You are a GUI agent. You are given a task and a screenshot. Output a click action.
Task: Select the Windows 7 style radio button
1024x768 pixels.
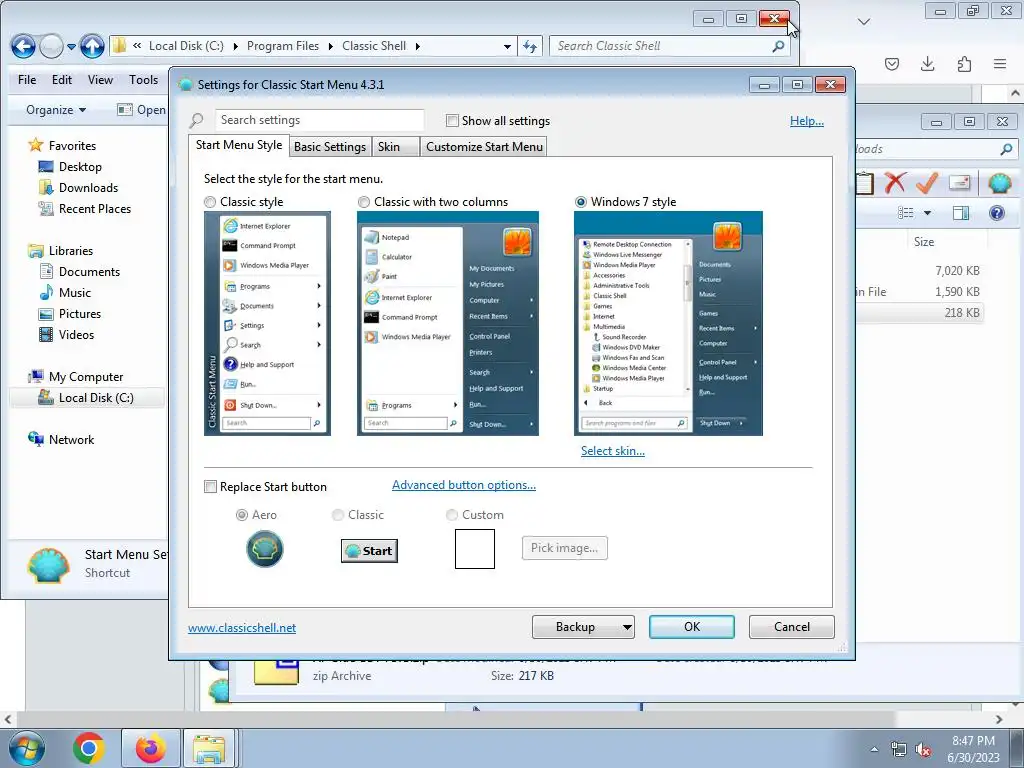tap(581, 202)
